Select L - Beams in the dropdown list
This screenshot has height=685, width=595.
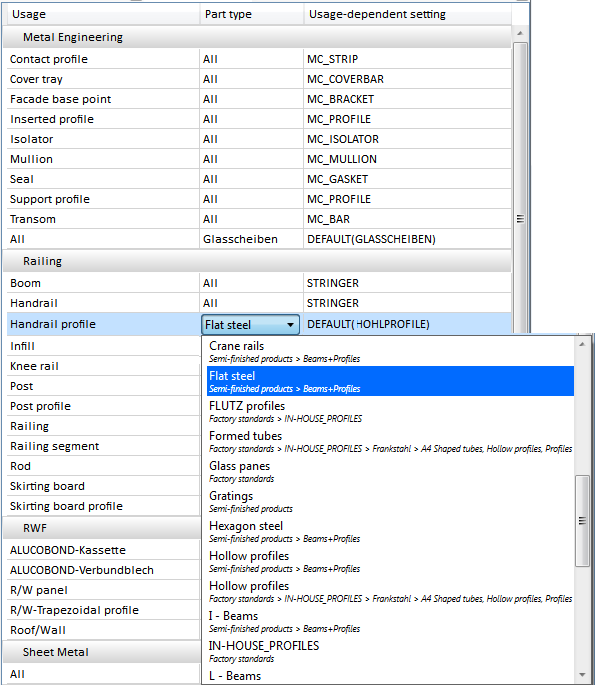click(390, 675)
